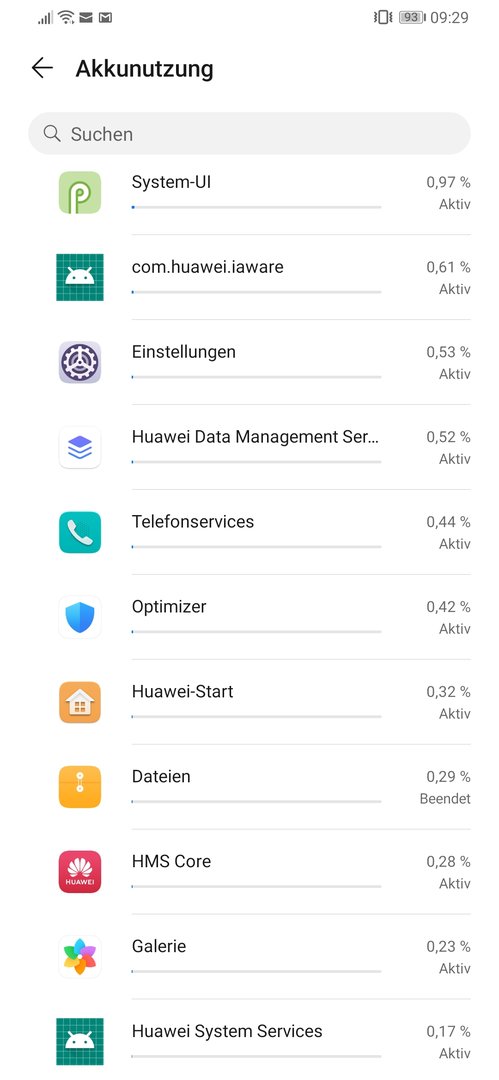Select the Dateien folder icon
The height and width of the screenshot is (1080, 499).
coord(80,787)
